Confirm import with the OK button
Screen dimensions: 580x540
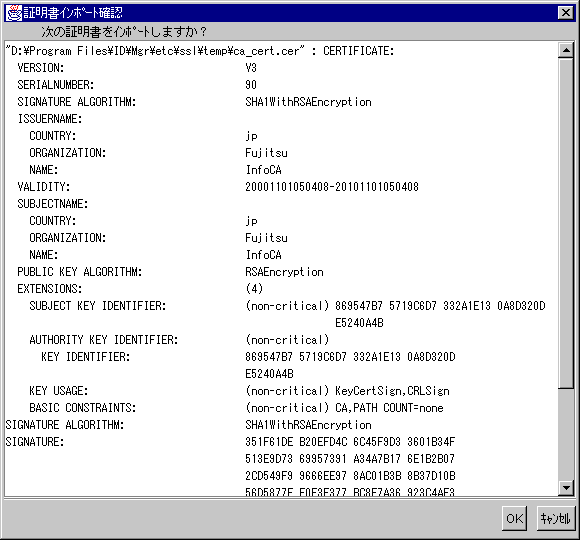coord(515,518)
